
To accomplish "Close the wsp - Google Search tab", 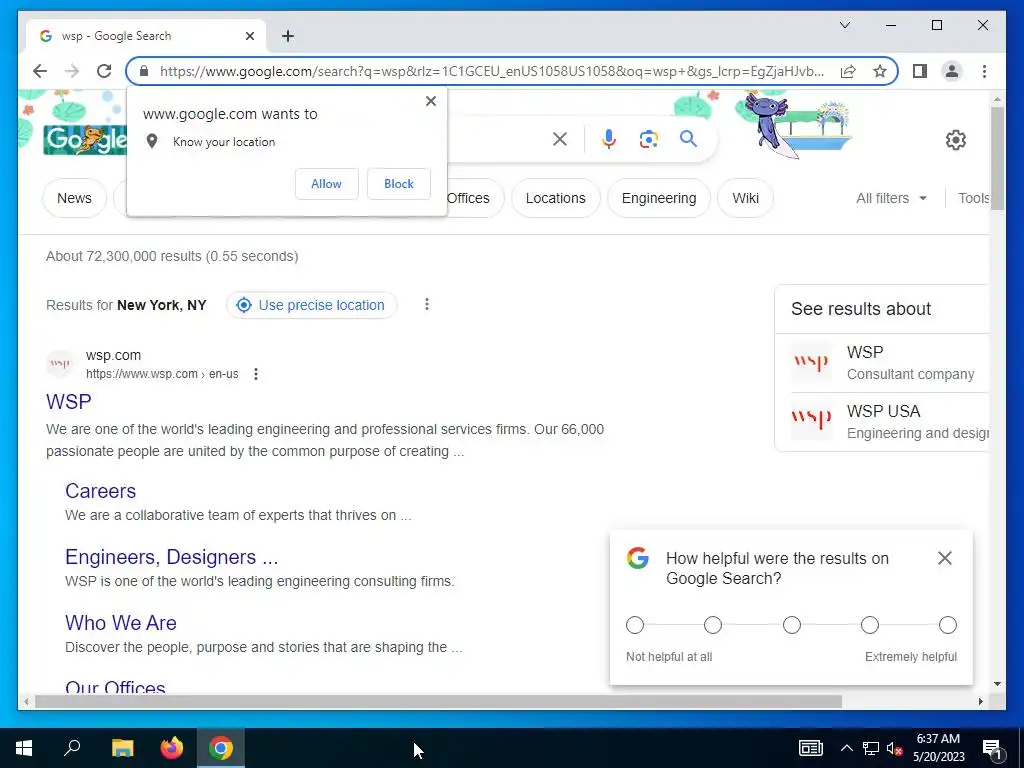I will click(249, 36).
